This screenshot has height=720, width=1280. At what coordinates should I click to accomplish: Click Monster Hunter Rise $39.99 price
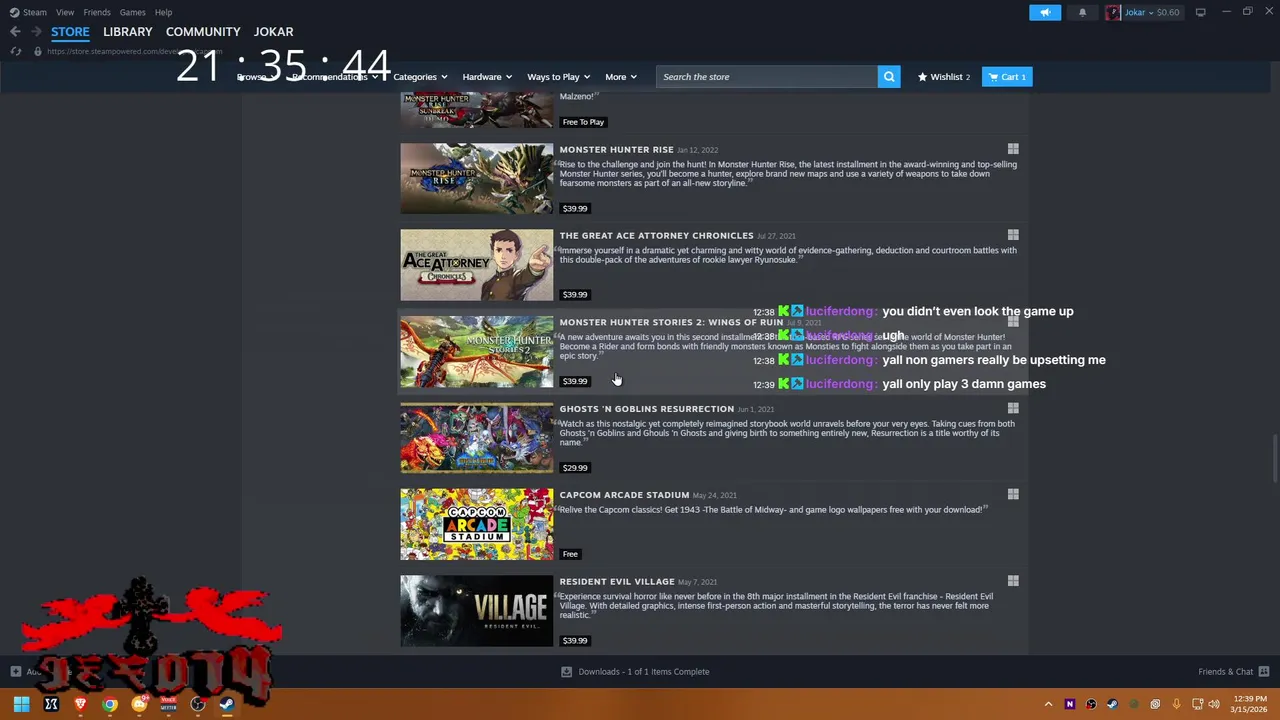point(575,208)
